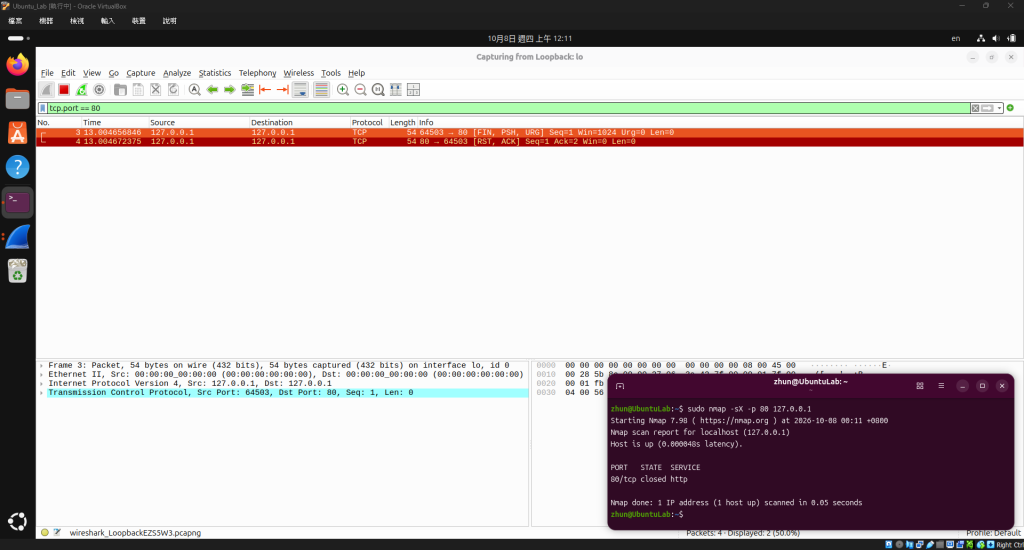Screen dimensions: 1024x550
Task: Click the greyed start capture shark fin
Action: [46, 89]
